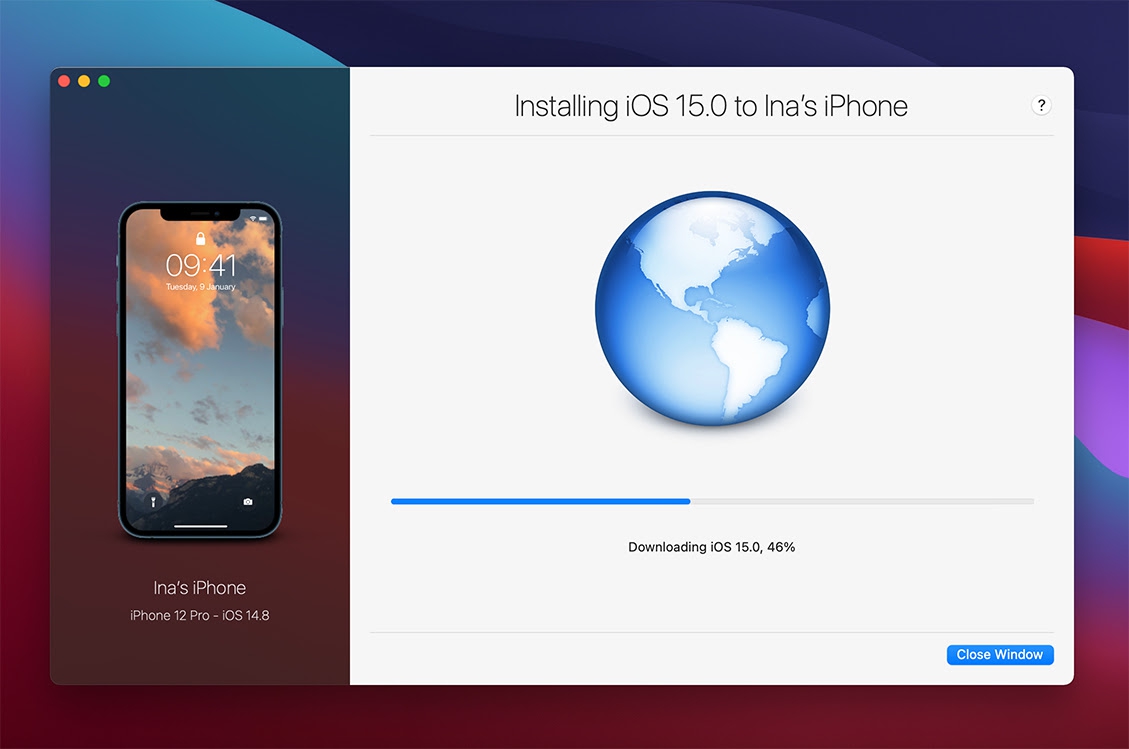Click the padlock icon on the iPhone screen
The height and width of the screenshot is (749, 1129).
coord(200,238)
